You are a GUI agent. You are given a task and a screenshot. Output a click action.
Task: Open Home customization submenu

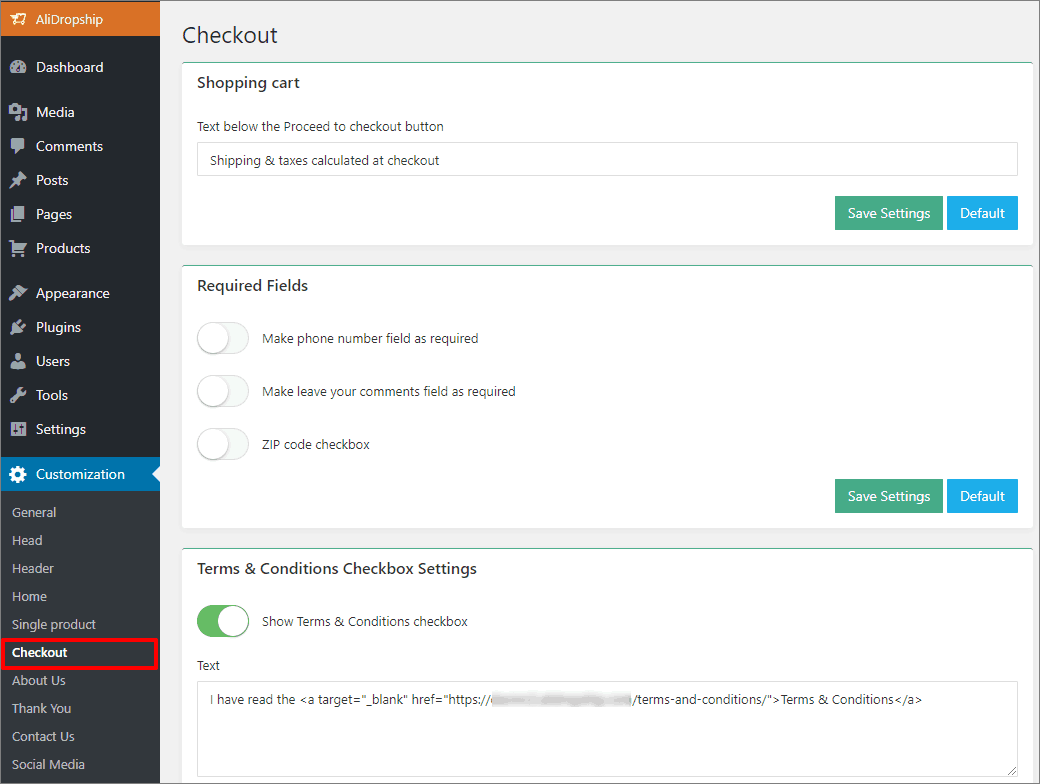point(29,596)
